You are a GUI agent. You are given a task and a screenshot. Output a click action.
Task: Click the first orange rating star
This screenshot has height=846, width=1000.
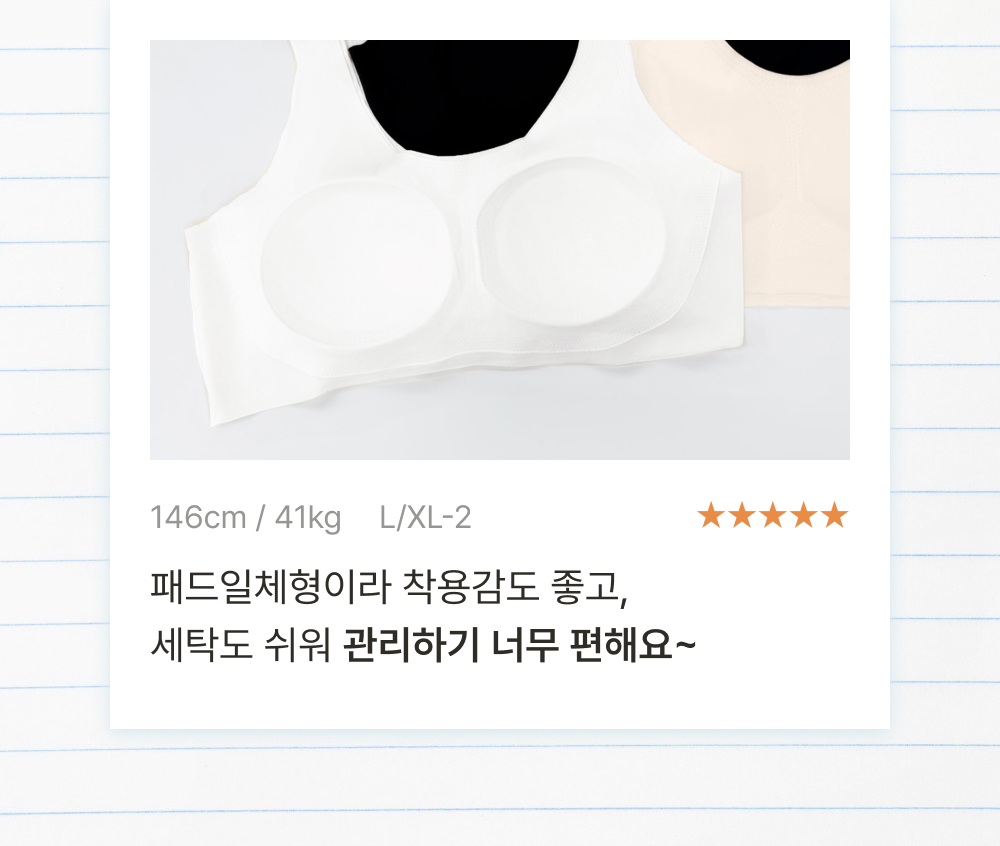point(710,515)
